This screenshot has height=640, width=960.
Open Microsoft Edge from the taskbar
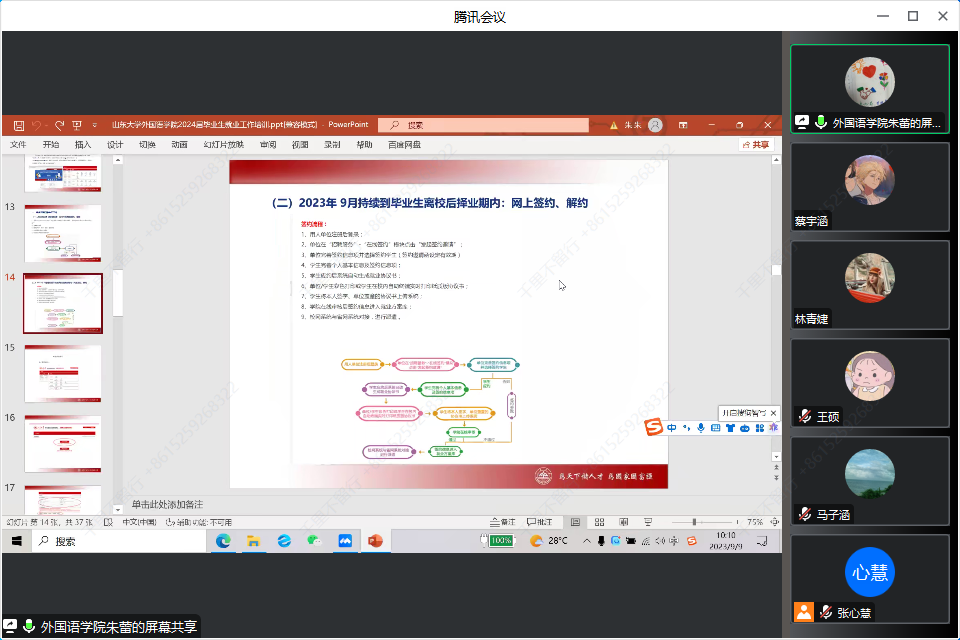(x=223, y=541)
